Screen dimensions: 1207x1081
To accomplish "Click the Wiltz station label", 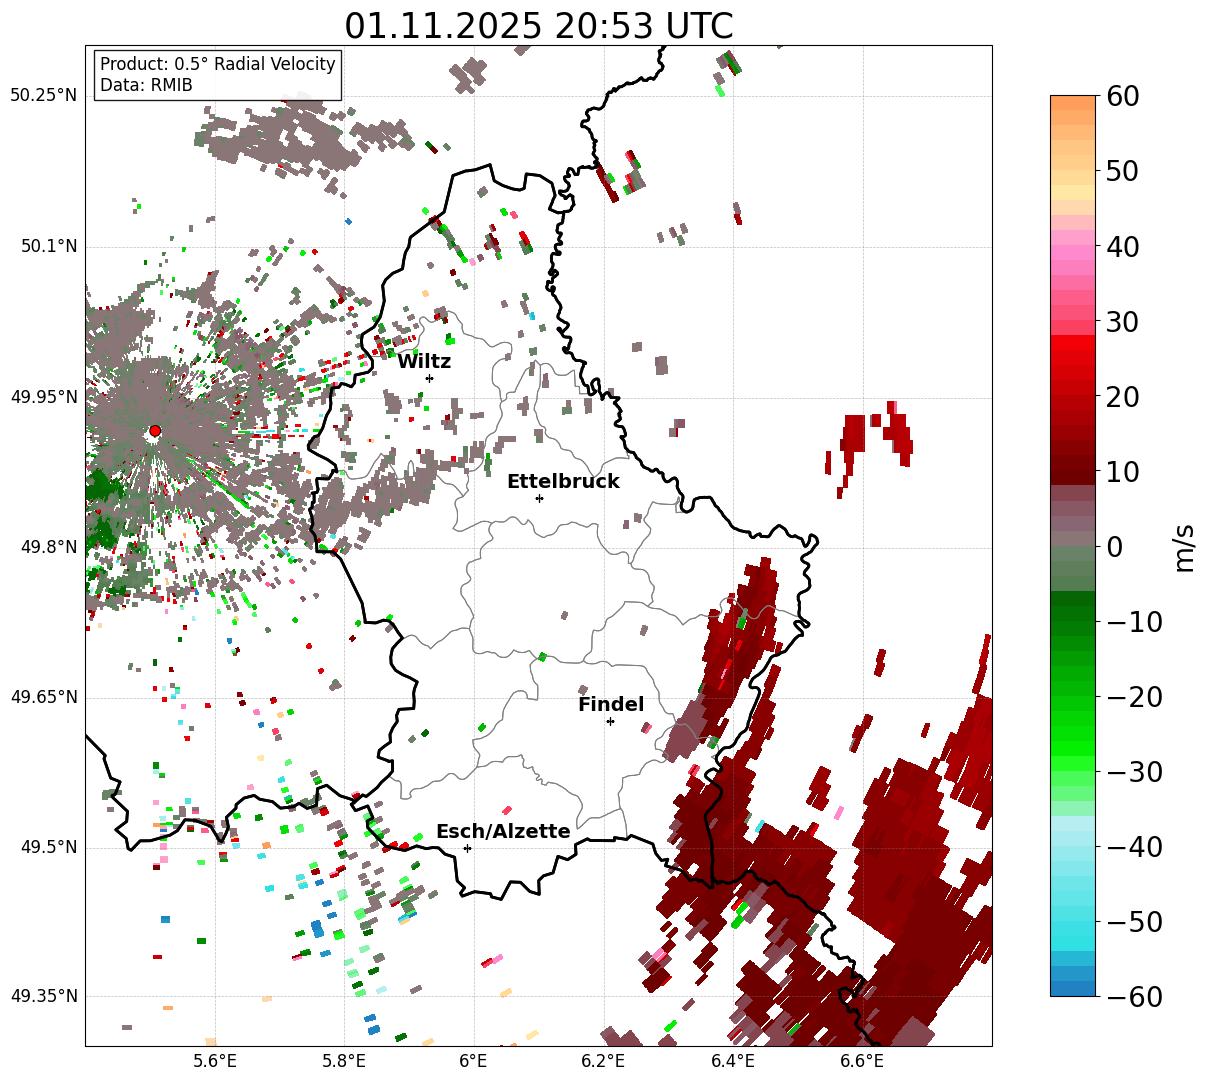I will (424, 362).
